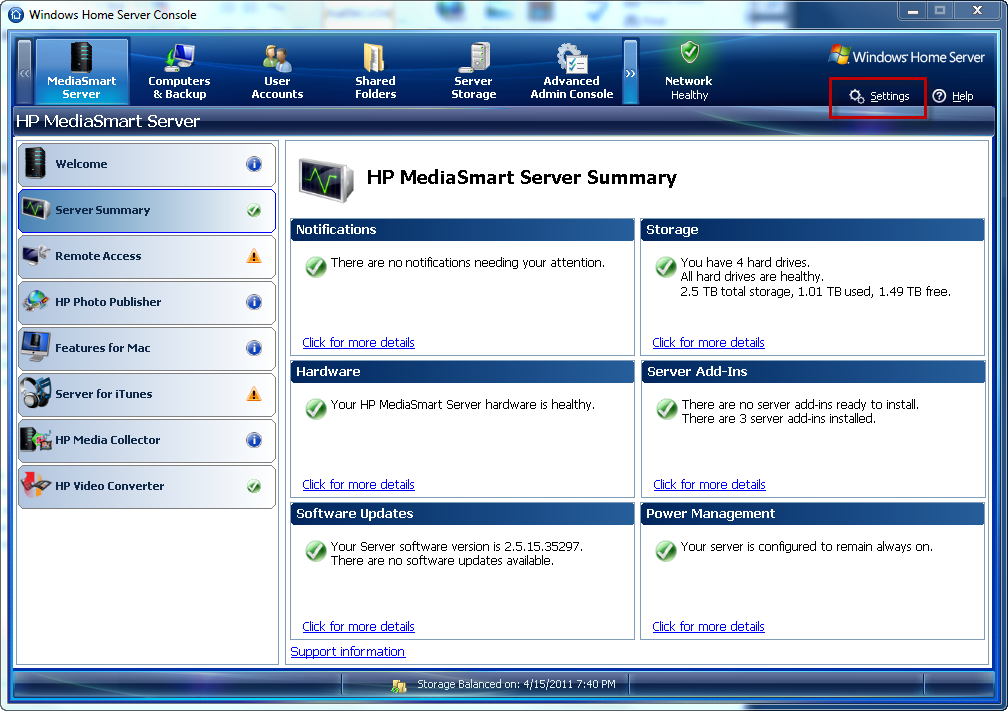Click the console title bar icon

[x=15, y=14]
